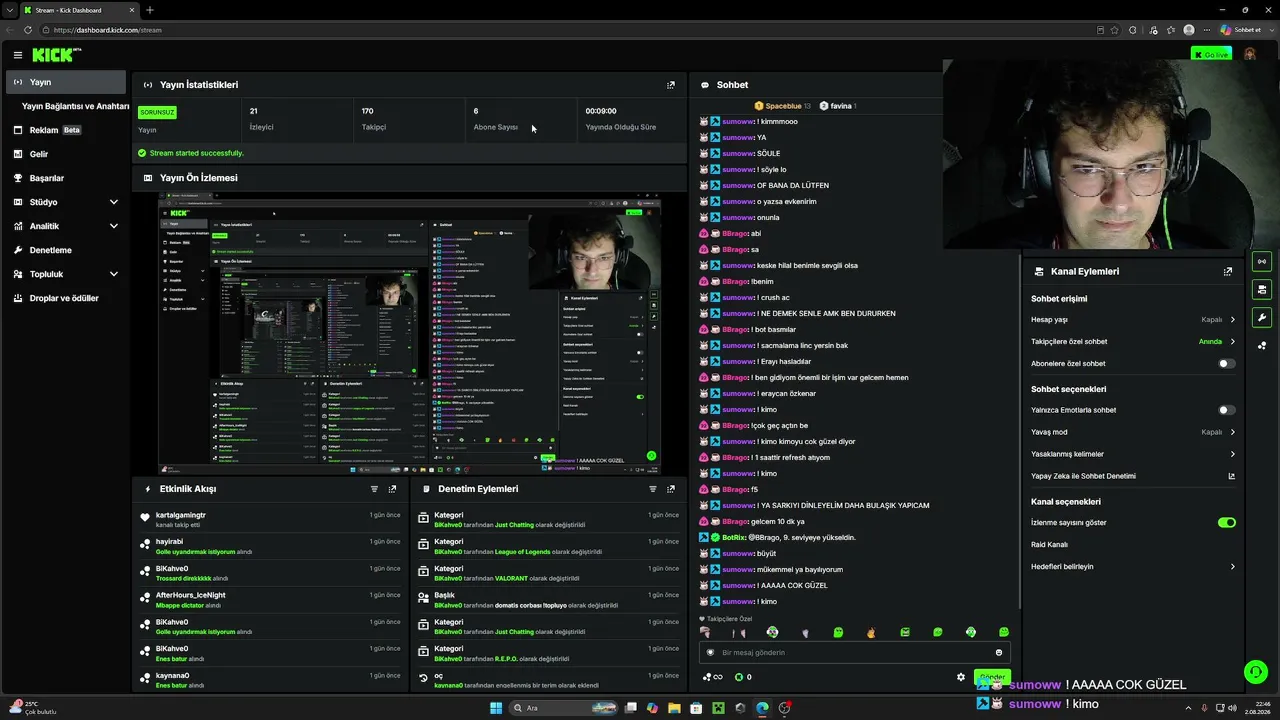Click the green Kick logo

[x=54, y=55]
